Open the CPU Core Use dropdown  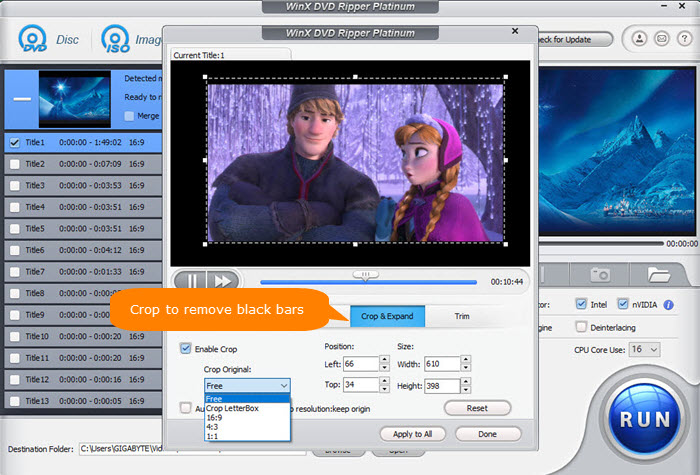tap(645, 350)
